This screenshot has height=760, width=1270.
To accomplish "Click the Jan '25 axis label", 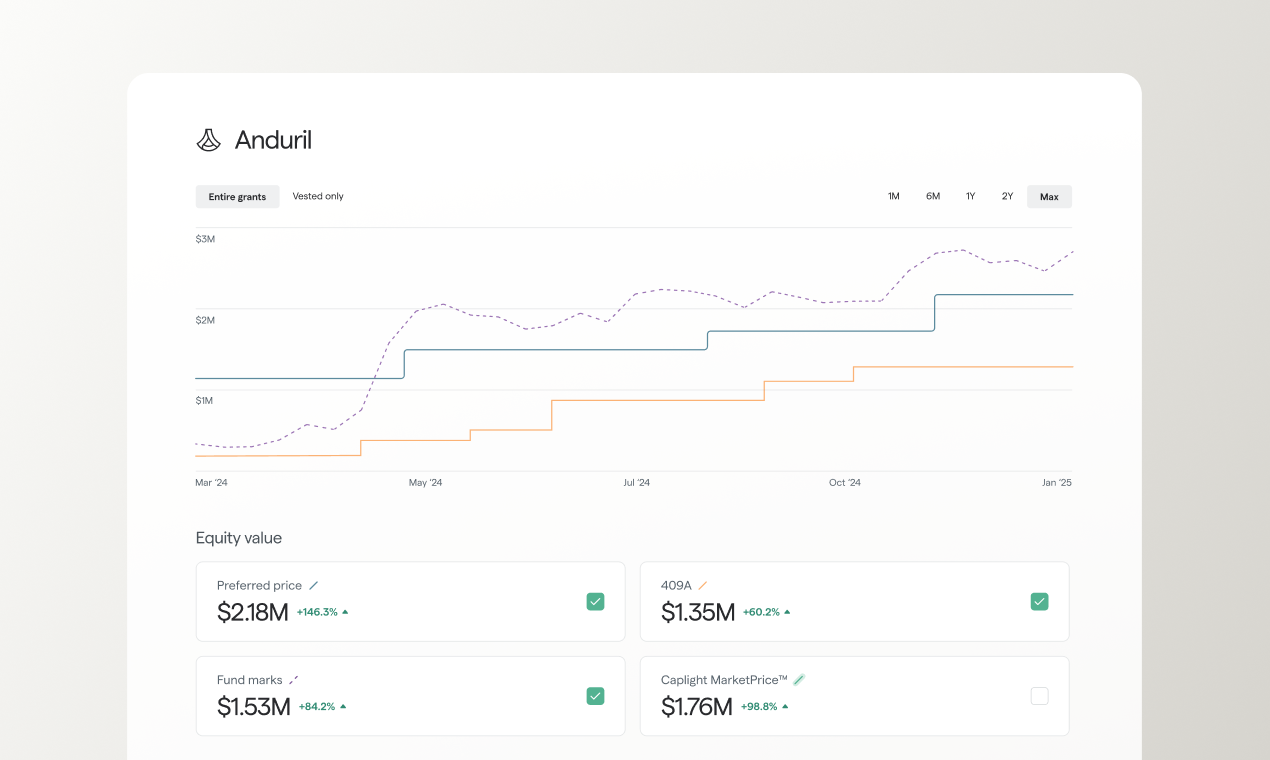I will tap(1057, 482).
